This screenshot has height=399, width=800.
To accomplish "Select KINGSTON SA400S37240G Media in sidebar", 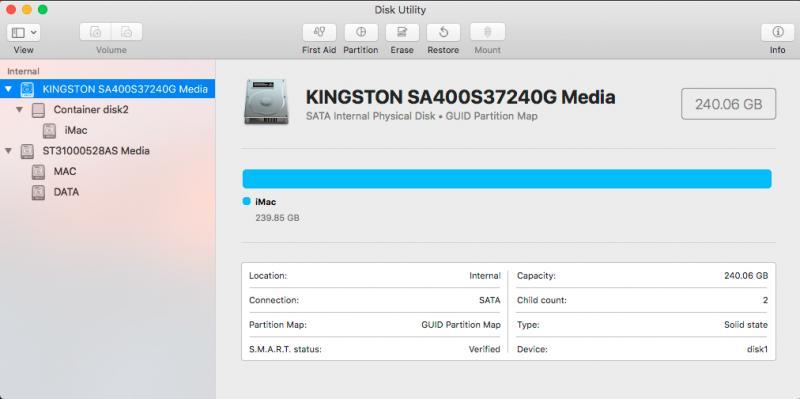I will click(x=107, y=89).
